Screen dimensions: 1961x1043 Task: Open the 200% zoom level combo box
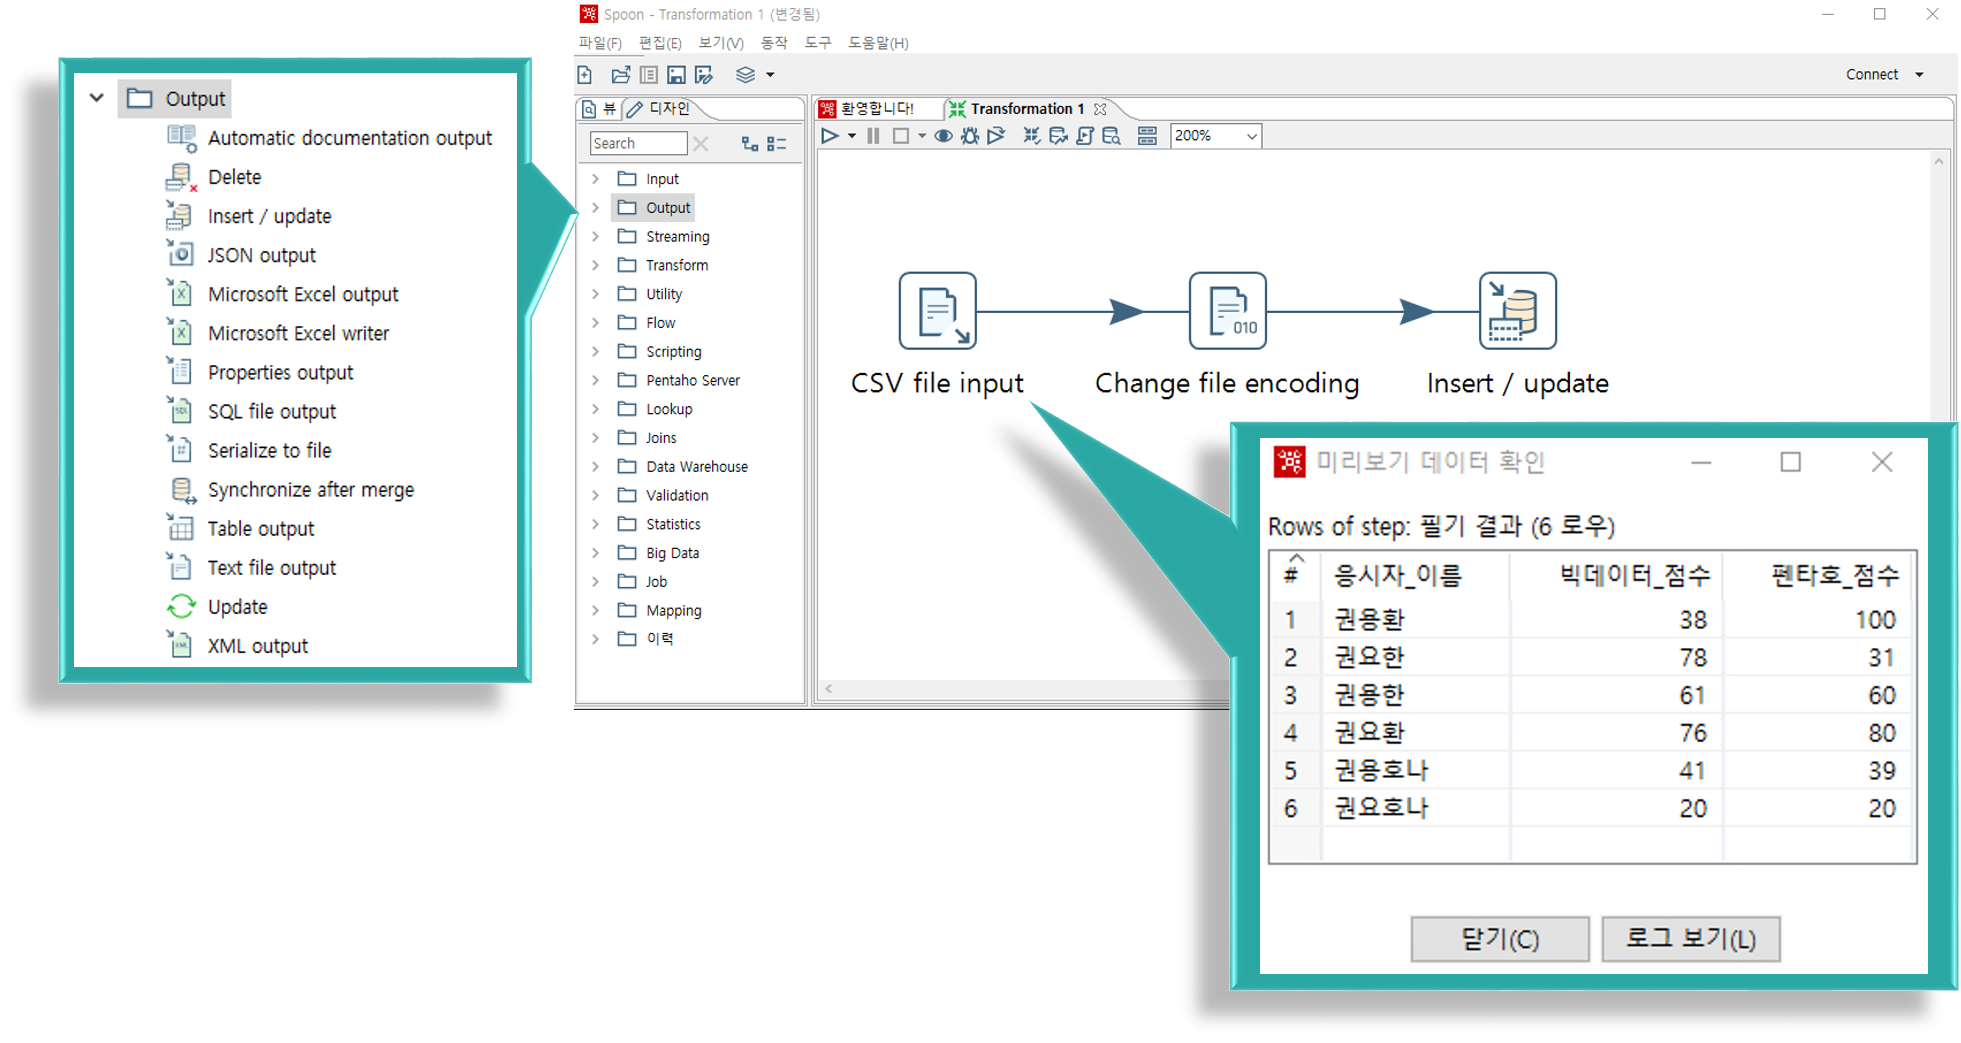click(1215, 136)
